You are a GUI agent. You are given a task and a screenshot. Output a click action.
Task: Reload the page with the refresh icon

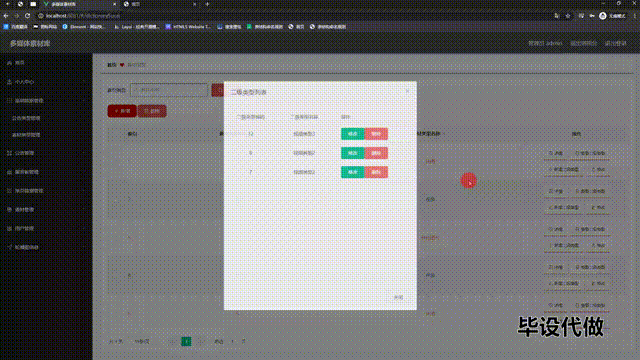(27, 16)
